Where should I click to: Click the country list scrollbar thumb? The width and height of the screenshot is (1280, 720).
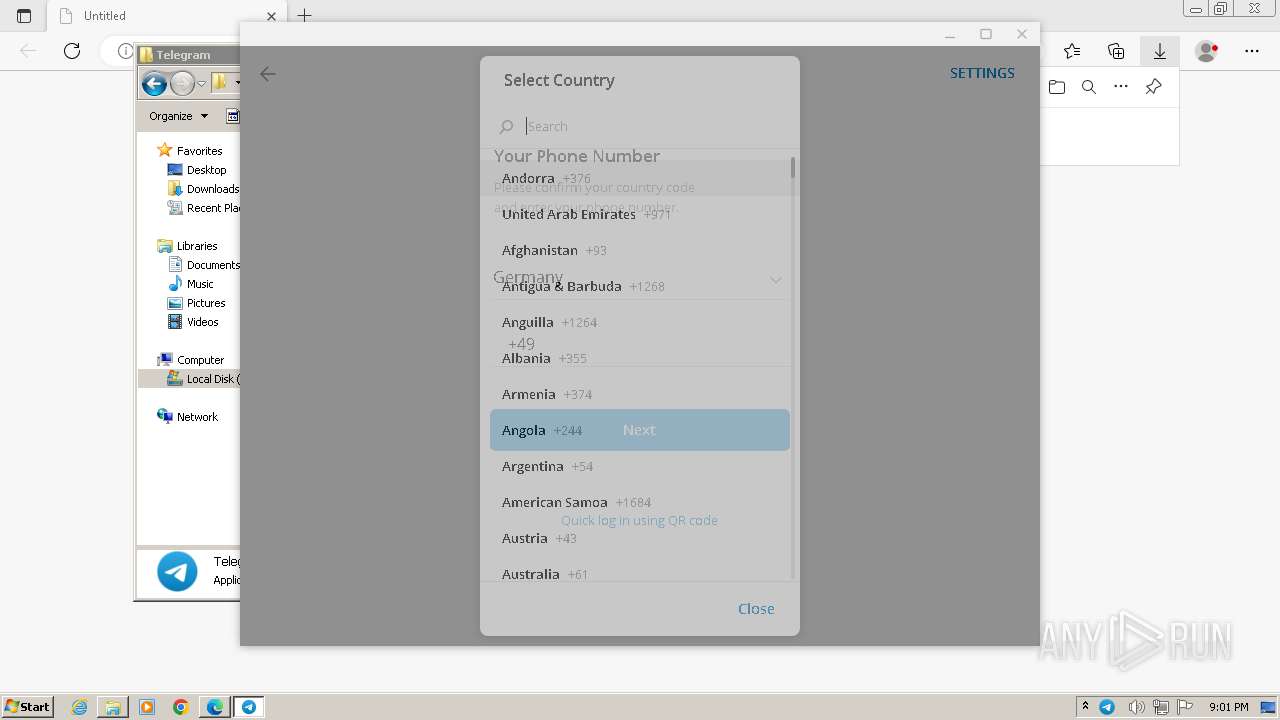pyautogui.click(x=793, y=168)
